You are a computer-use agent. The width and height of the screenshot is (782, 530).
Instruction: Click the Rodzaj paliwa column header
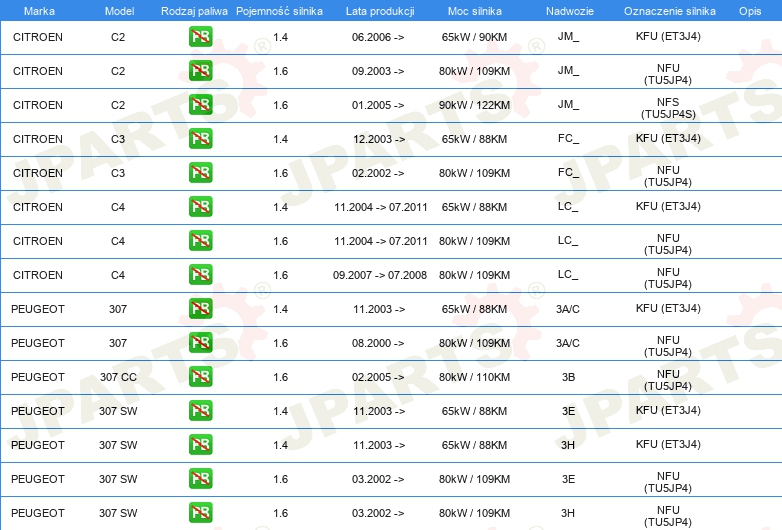click(x=194, y=11)
